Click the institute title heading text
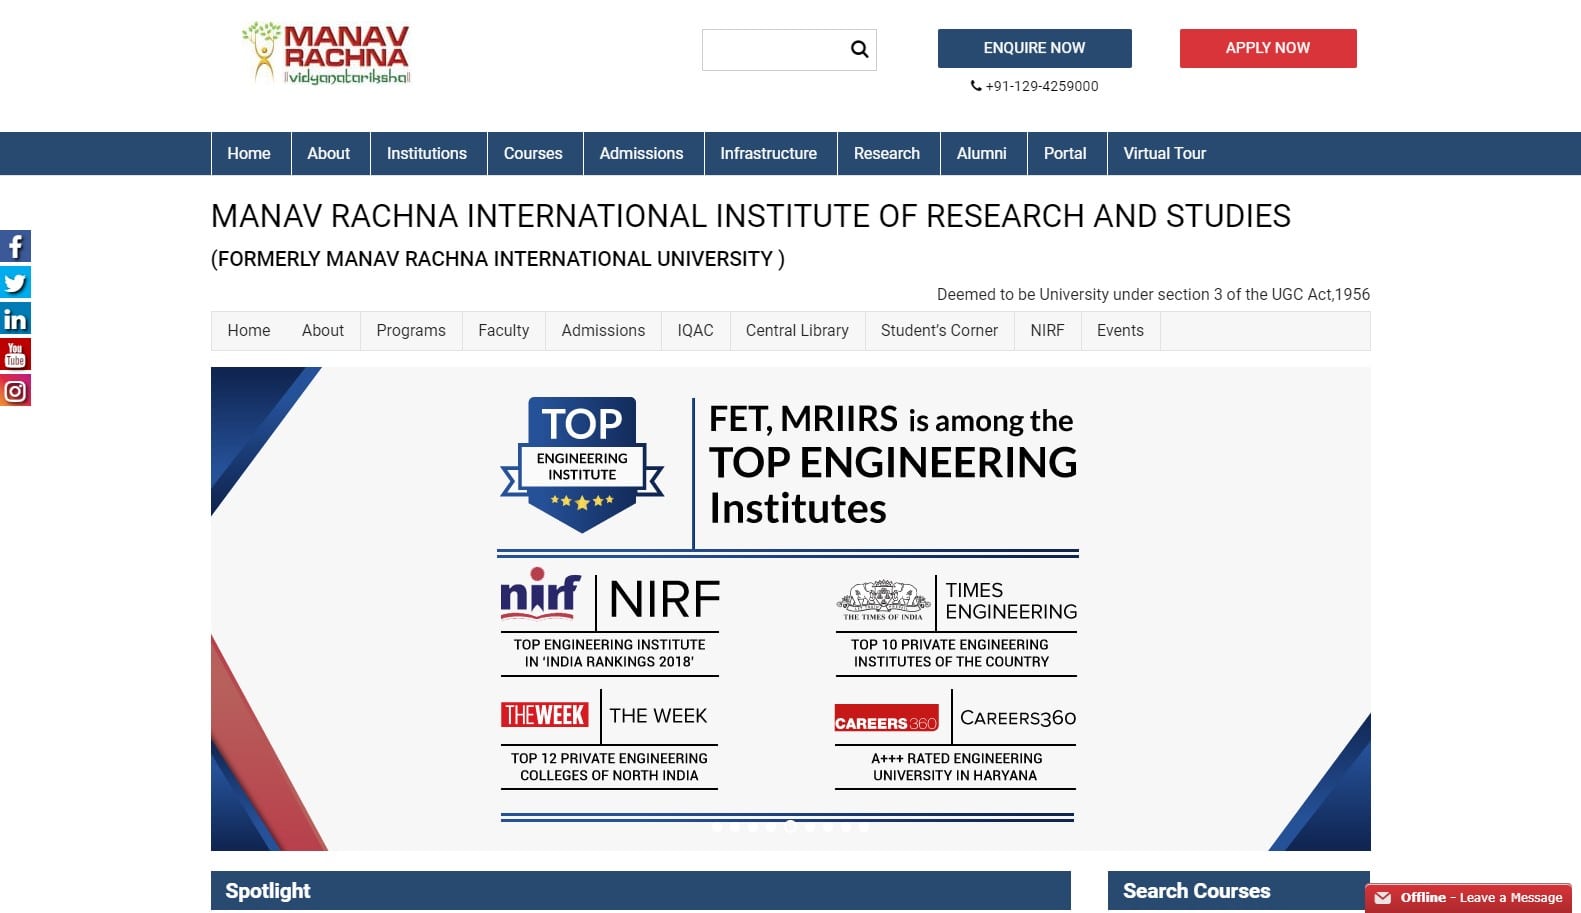Image resolution: width=1581 pixels, height=913 pixels. [751, 216]
